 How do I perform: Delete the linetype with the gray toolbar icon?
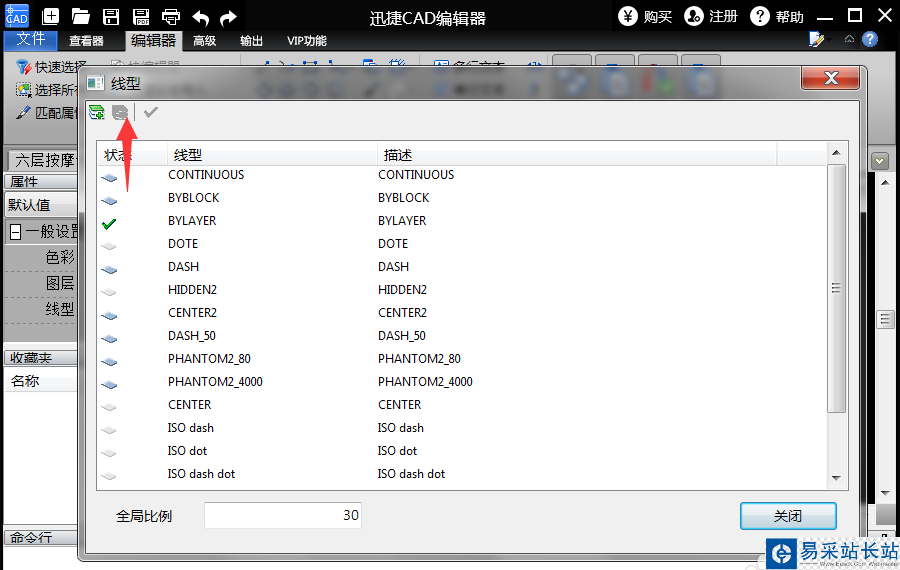(x=120, y=113)
